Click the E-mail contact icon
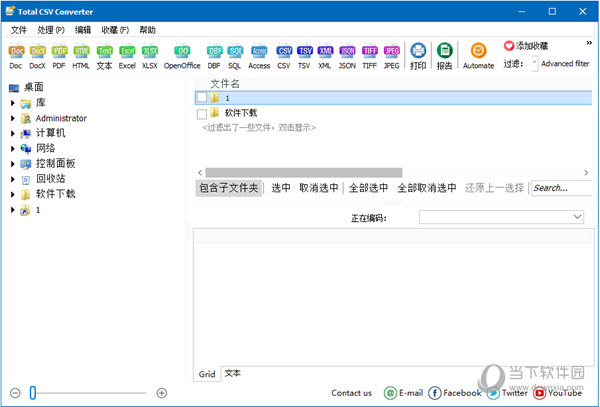Image resolution: width=600 pixels, height=407 pixels. pos(390,393)
